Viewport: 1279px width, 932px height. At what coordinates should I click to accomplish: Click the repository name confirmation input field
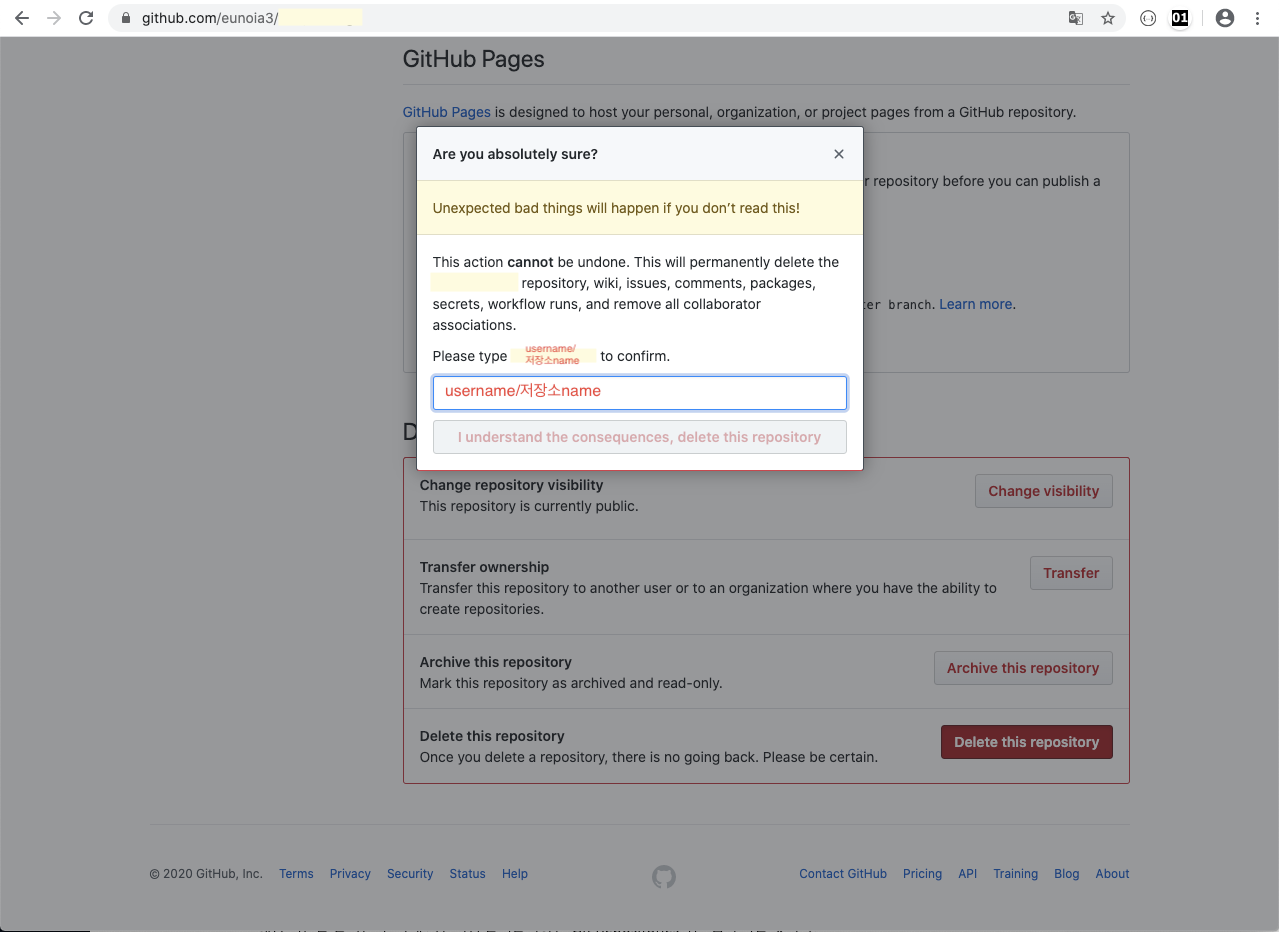pyautogui.click(x=640, y=392)
